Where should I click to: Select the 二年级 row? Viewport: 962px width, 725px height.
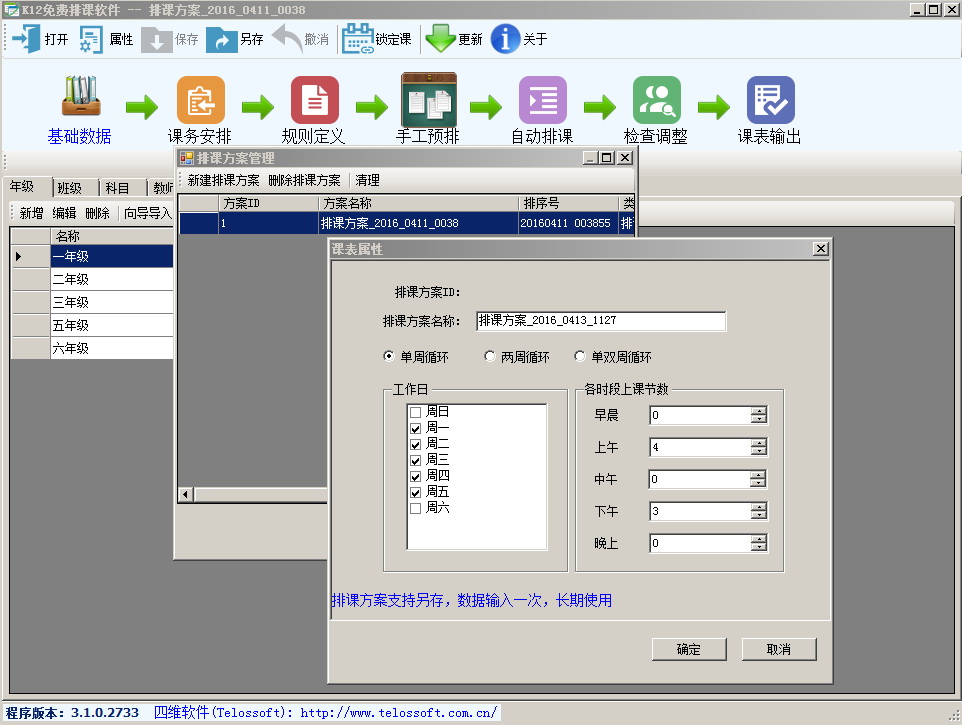tap(111, 279)
